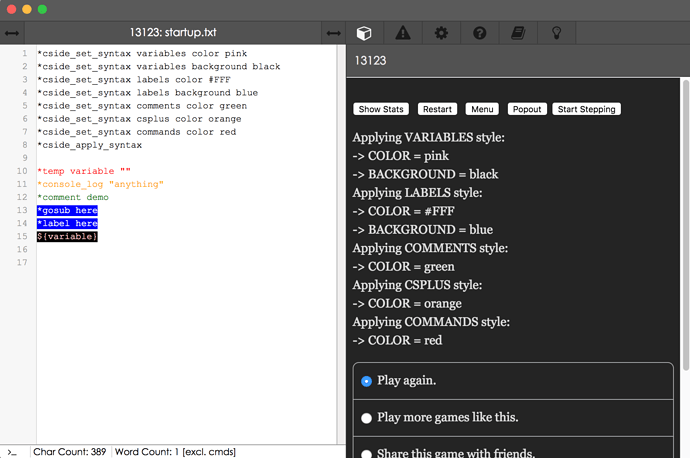
Task: Open the issues warning triangle tab
Action: click(x=403, y=33)
